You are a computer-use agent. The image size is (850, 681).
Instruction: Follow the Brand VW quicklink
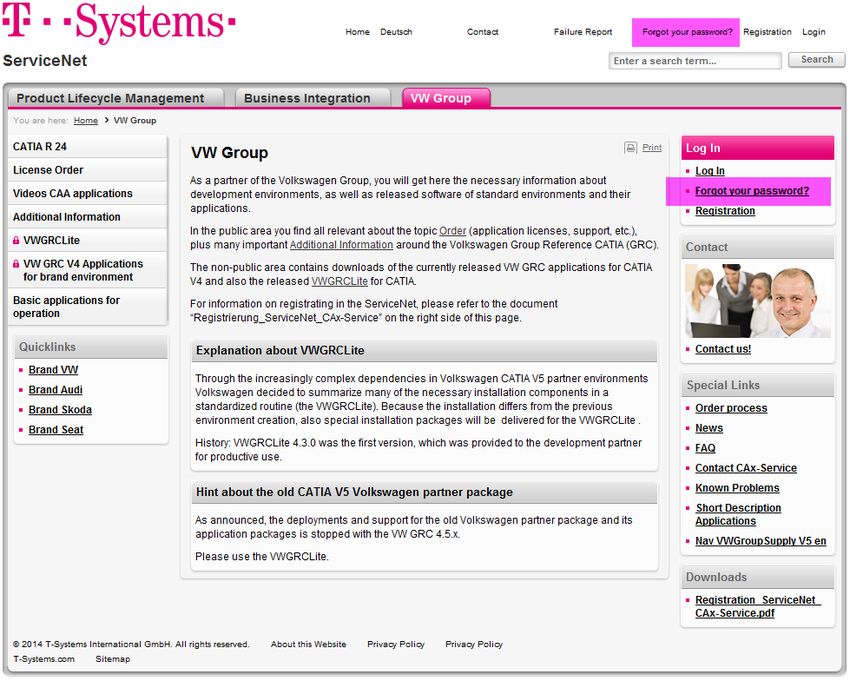53,370
